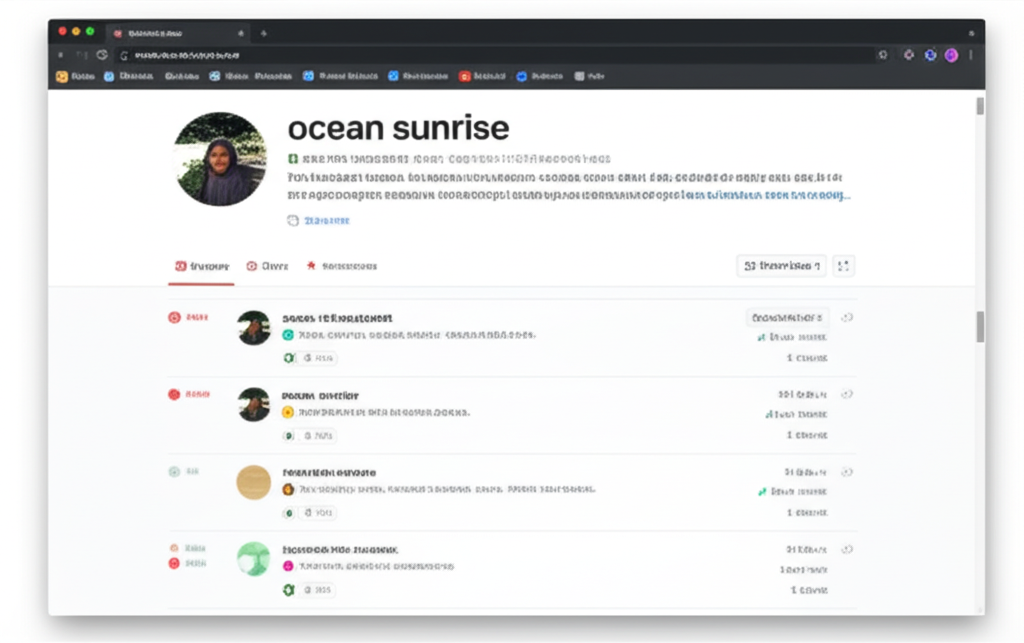
Task: Click the first bookmark icon on the bookmarks bar
Action: click(60, 76)
